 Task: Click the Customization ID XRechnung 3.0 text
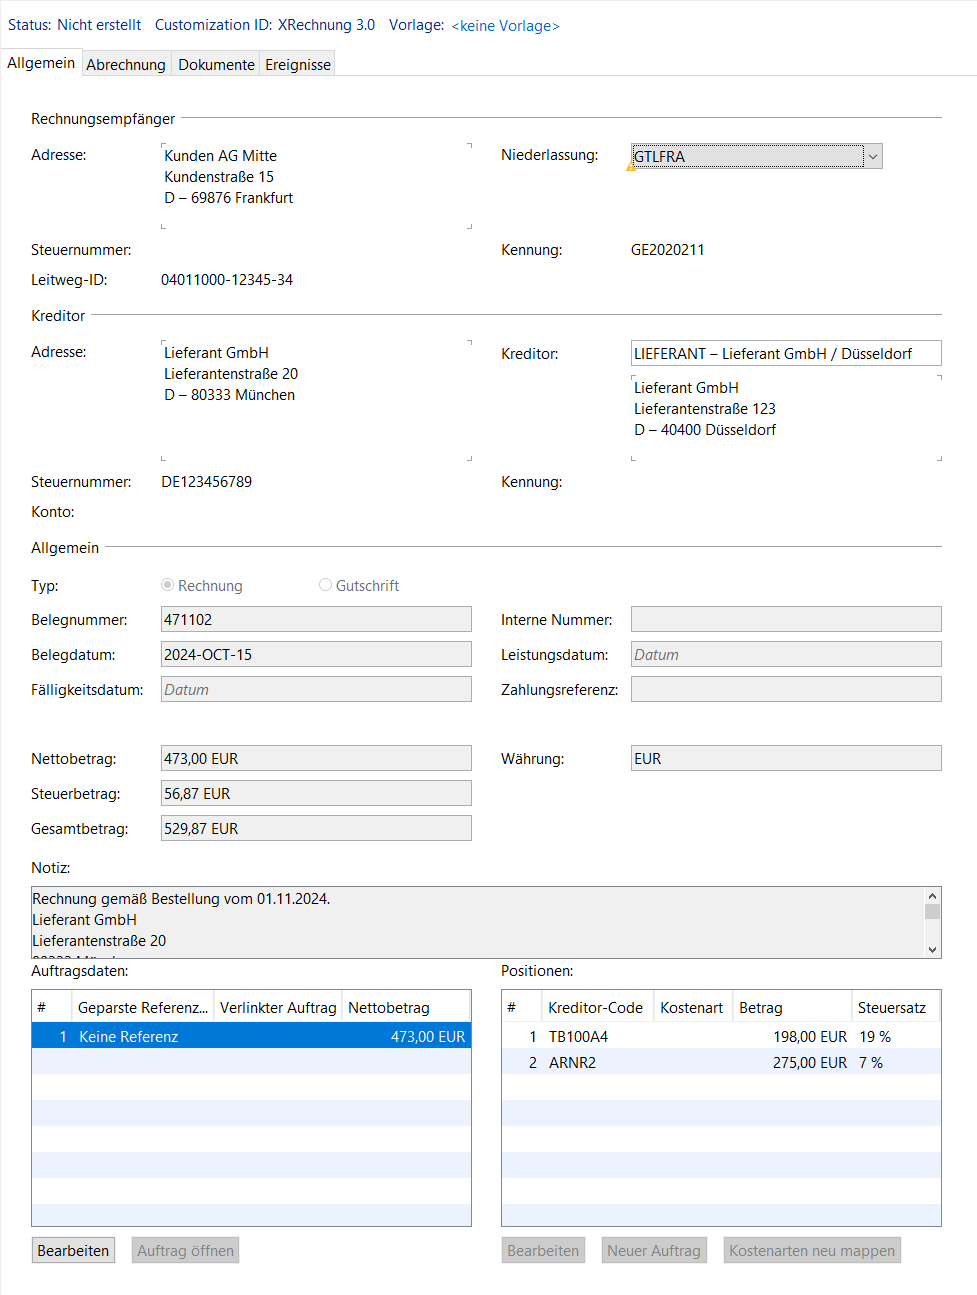(x=265, y=25)
